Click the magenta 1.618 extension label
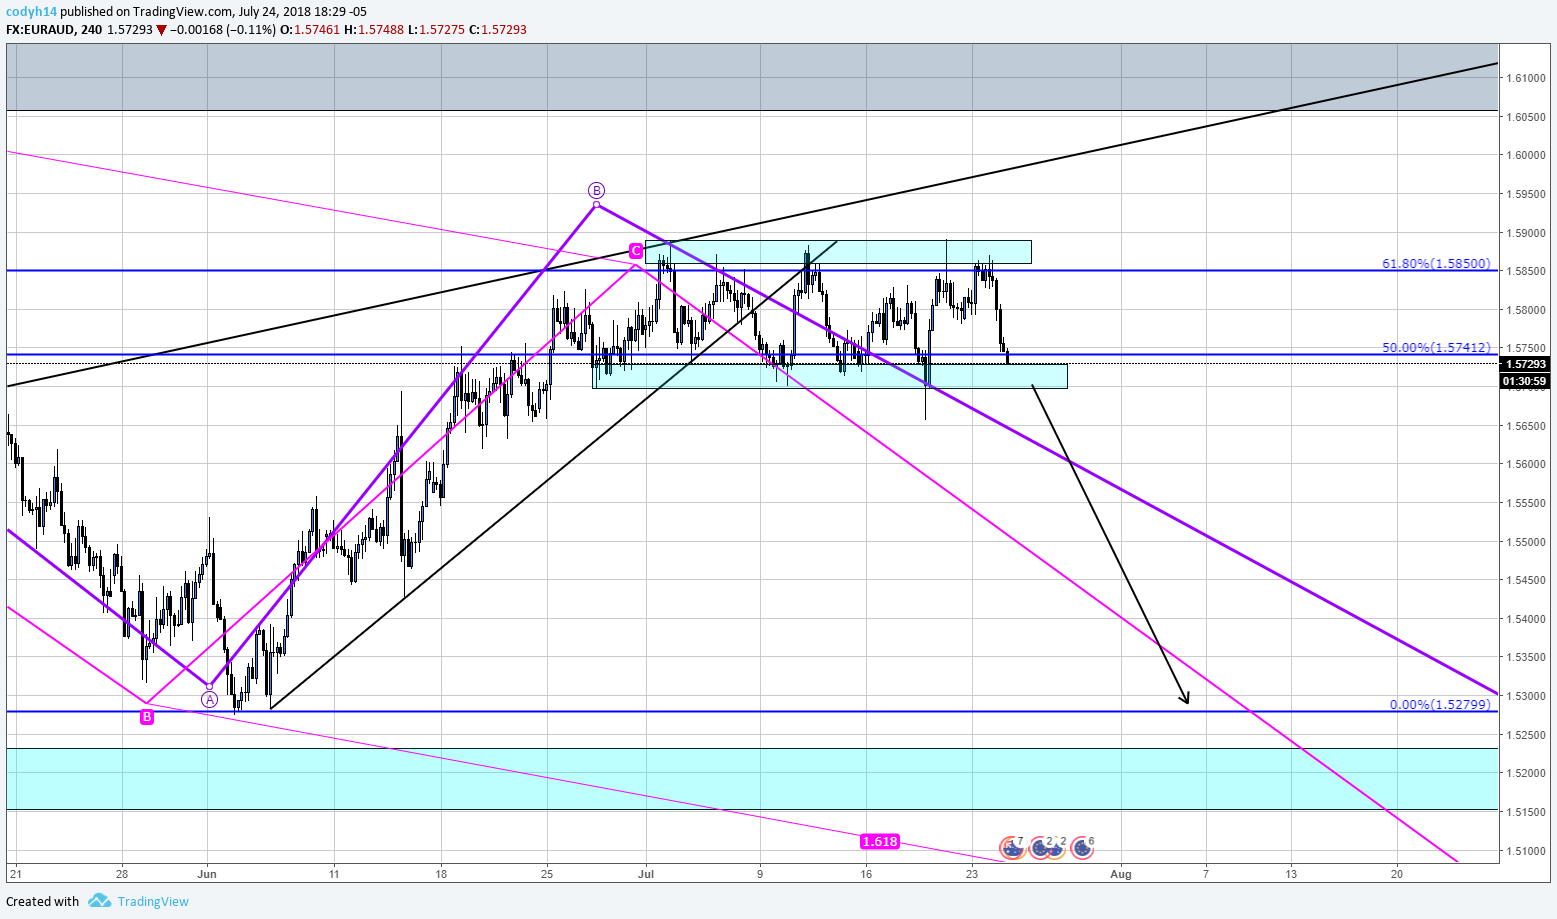This screenshot has width=1557, height=919. click(880, 842)
